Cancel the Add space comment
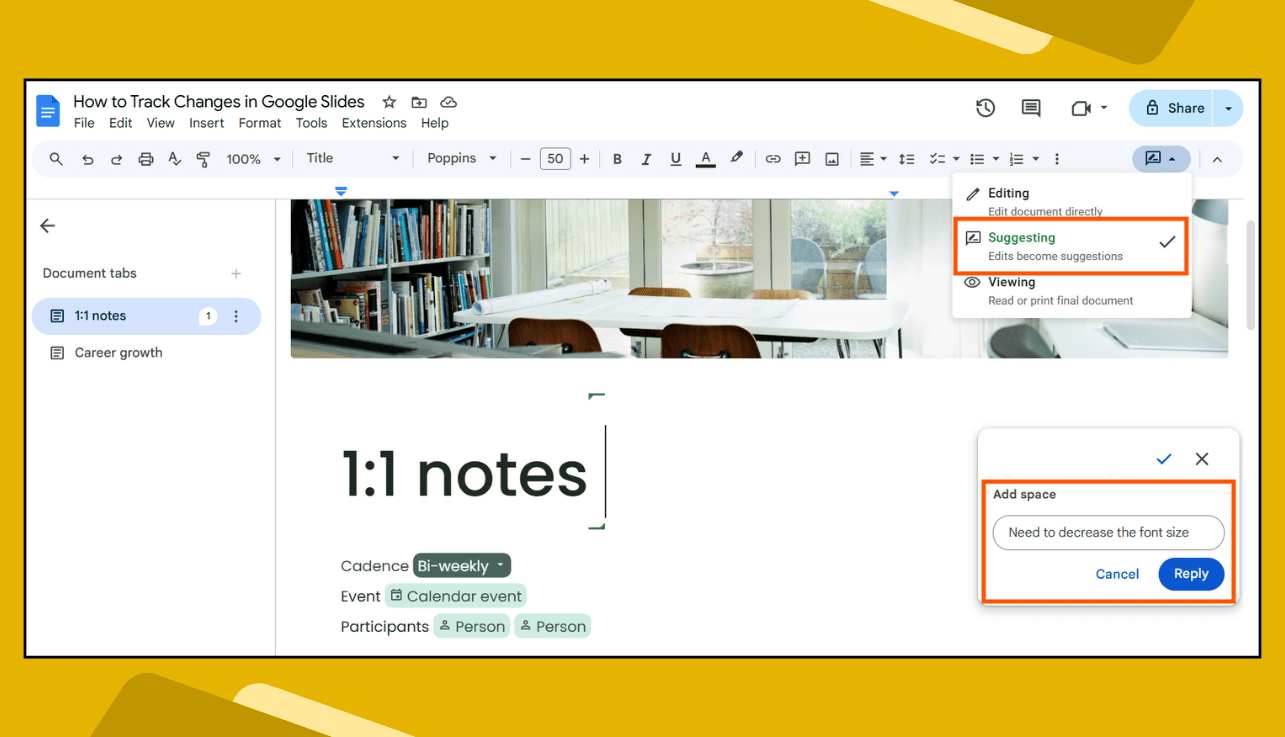The image size is (1285, 737). click(1117, 574)
